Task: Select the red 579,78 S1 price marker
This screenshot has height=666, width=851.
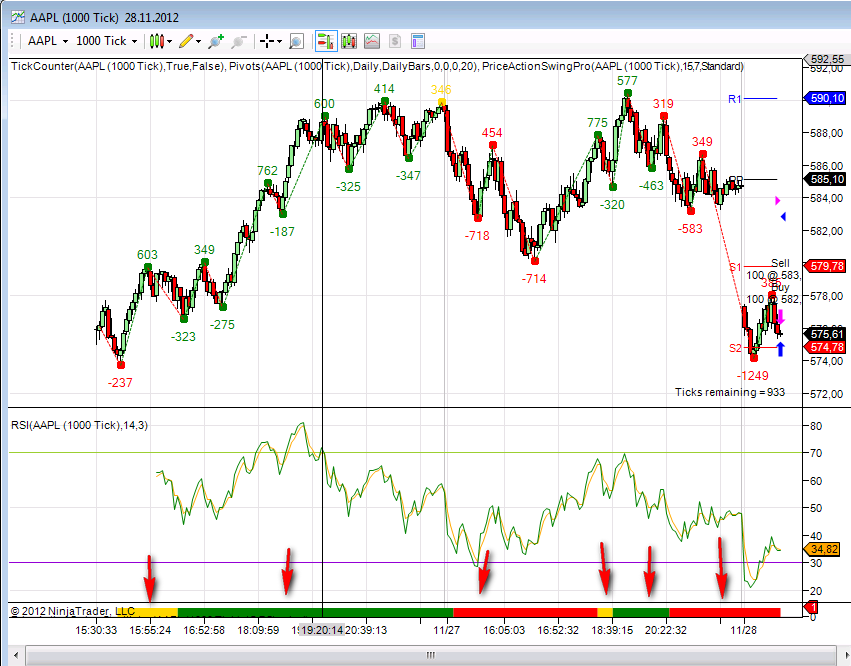Action: coord(824,266)
